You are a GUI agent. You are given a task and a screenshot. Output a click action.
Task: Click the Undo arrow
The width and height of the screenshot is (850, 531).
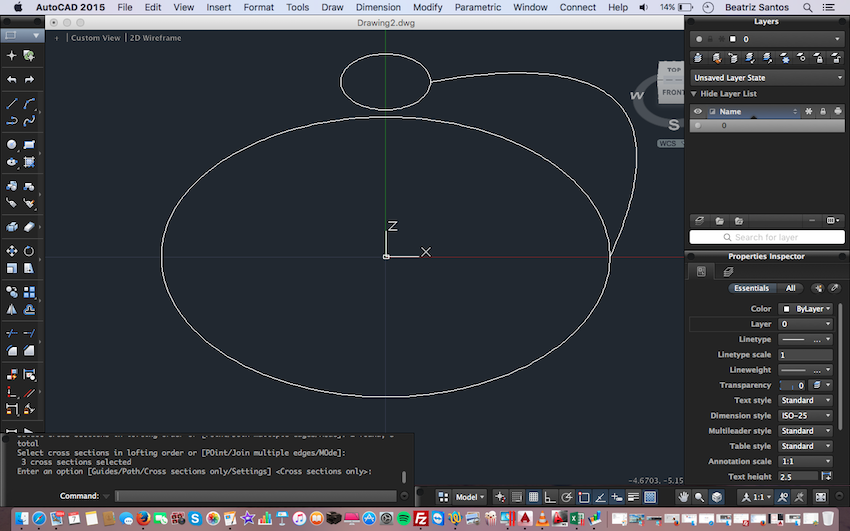[11, 80]
